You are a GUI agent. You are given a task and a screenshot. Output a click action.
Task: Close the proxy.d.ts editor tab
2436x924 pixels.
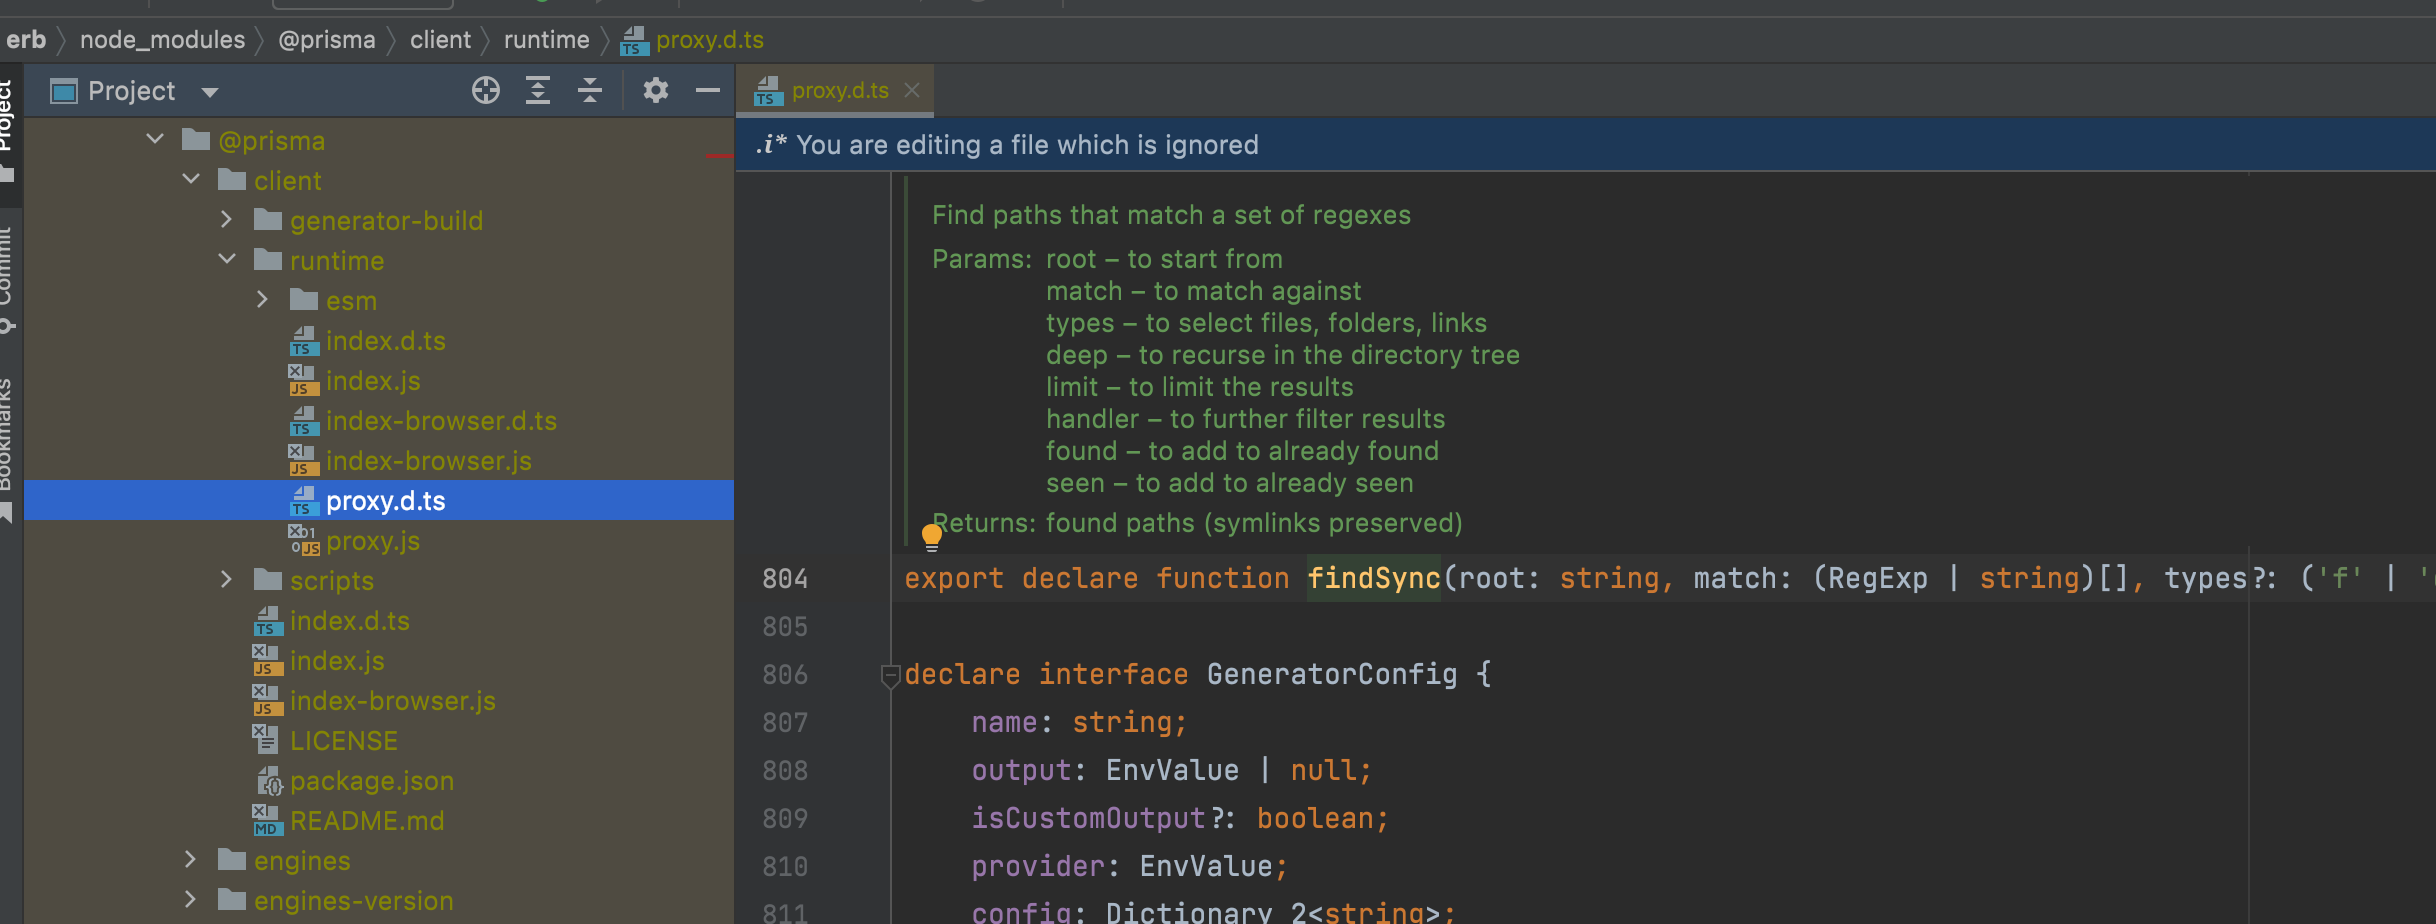[x=912, y=90]
